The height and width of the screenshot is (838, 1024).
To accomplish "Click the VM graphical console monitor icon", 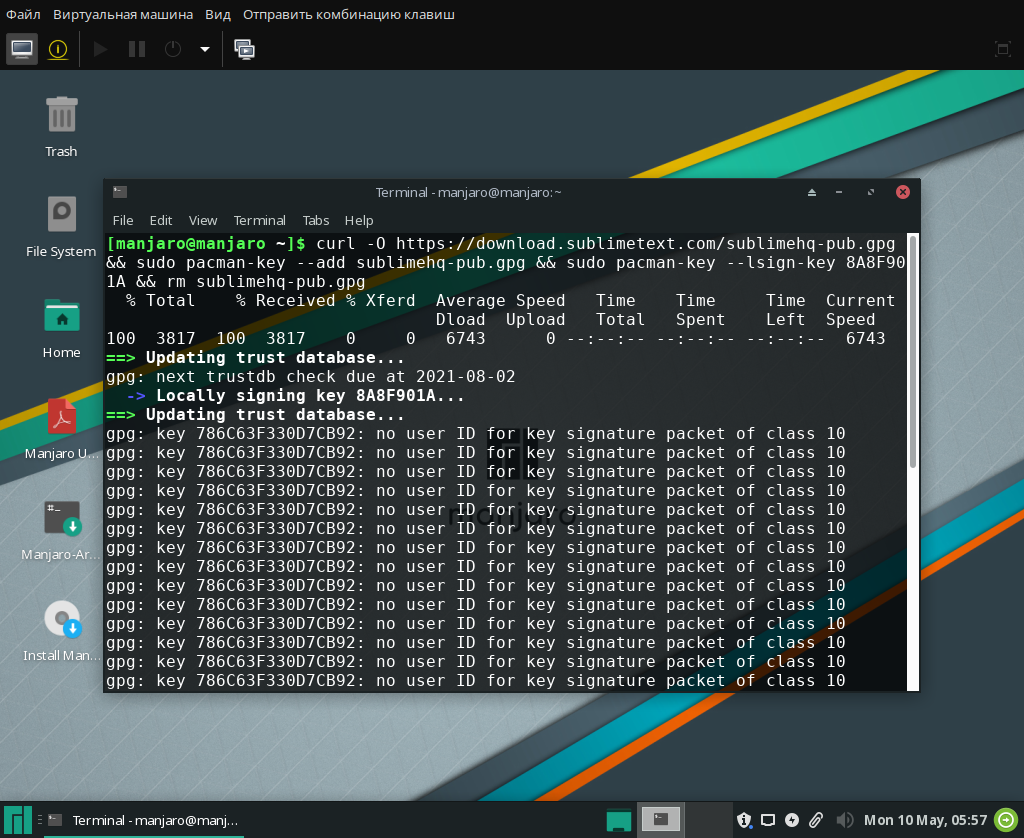I will tap(22, 48).
